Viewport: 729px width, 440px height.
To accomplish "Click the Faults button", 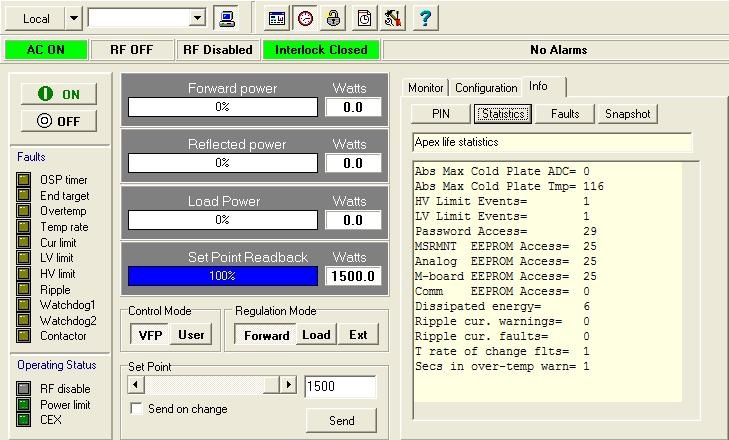I will (565, 114).
